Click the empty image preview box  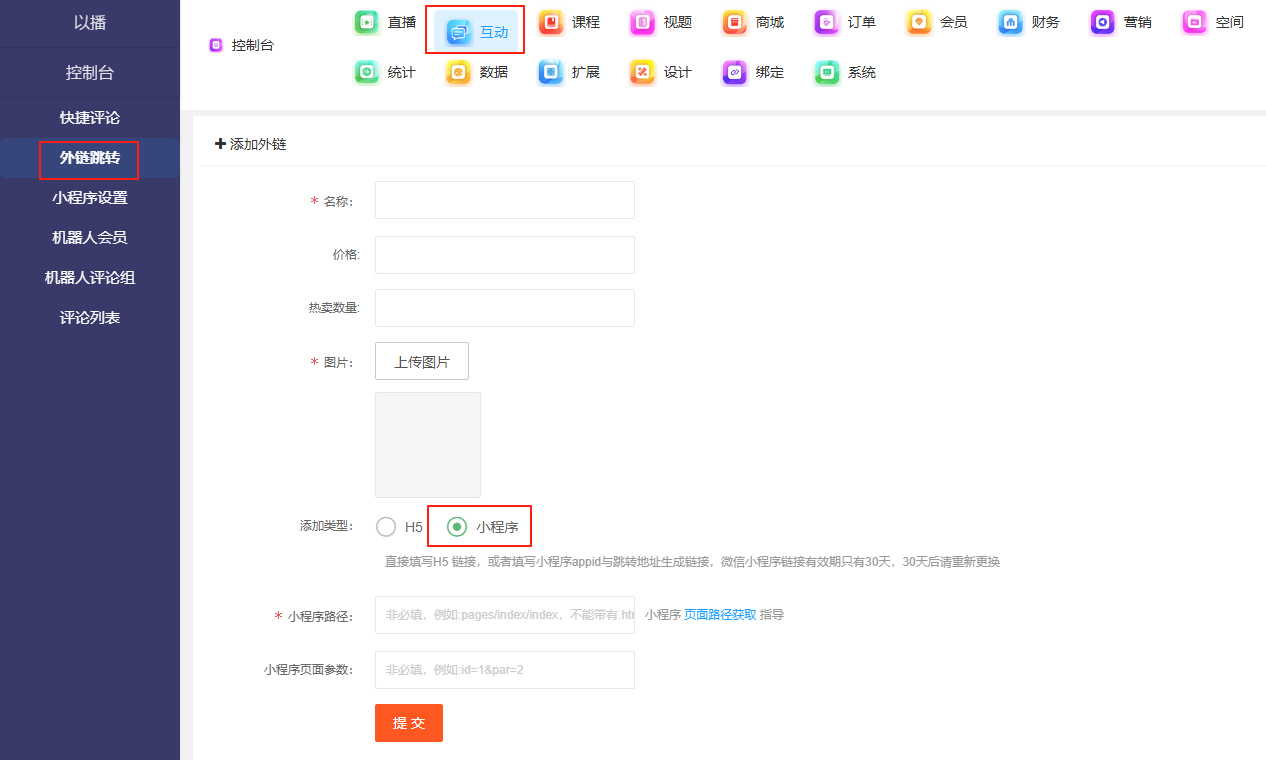427,445
